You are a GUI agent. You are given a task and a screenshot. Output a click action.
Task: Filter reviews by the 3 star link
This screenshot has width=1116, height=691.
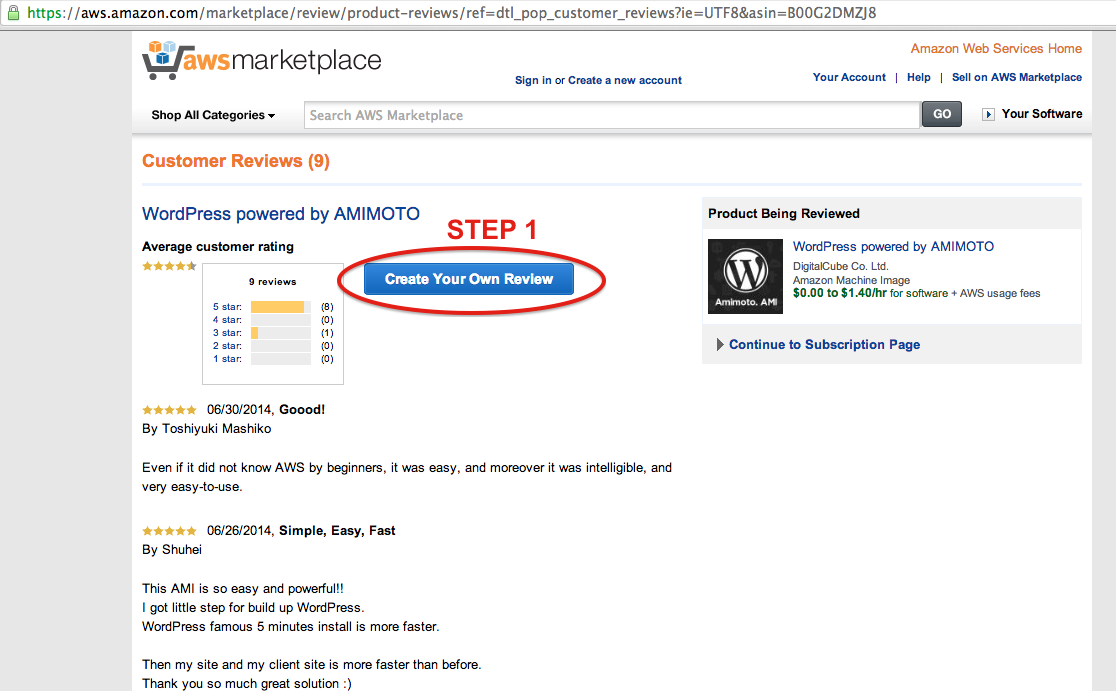[x=227, y=332]
